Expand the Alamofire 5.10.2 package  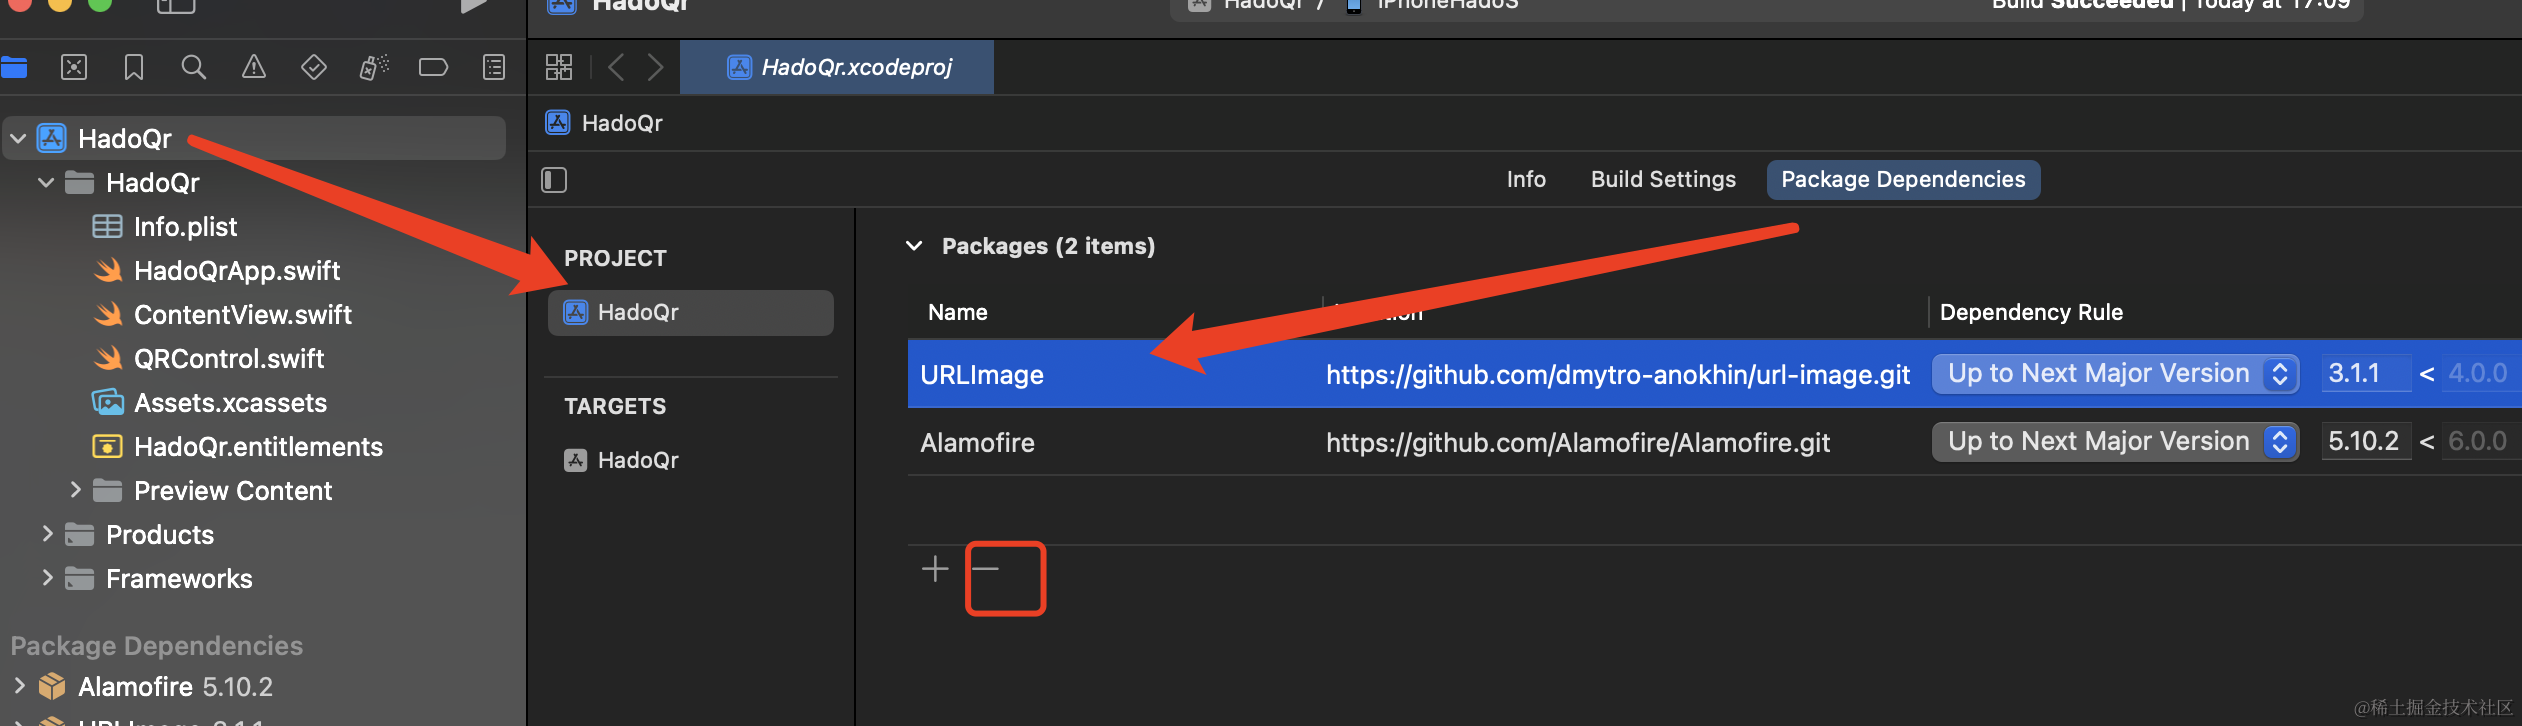[19, 686]
